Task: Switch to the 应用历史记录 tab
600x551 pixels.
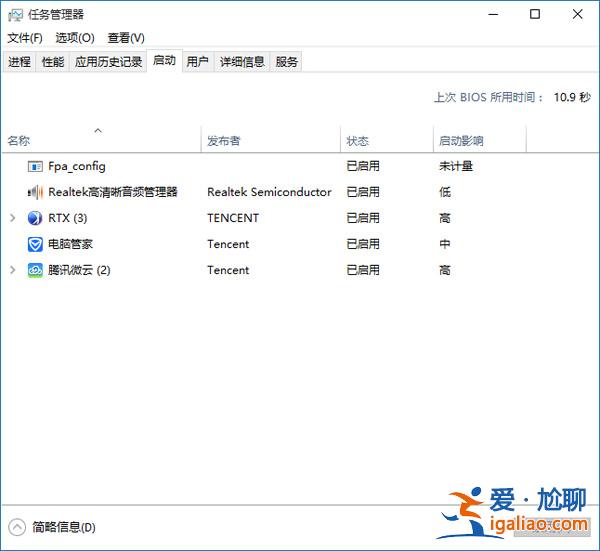Action: [x=108, y=62]
